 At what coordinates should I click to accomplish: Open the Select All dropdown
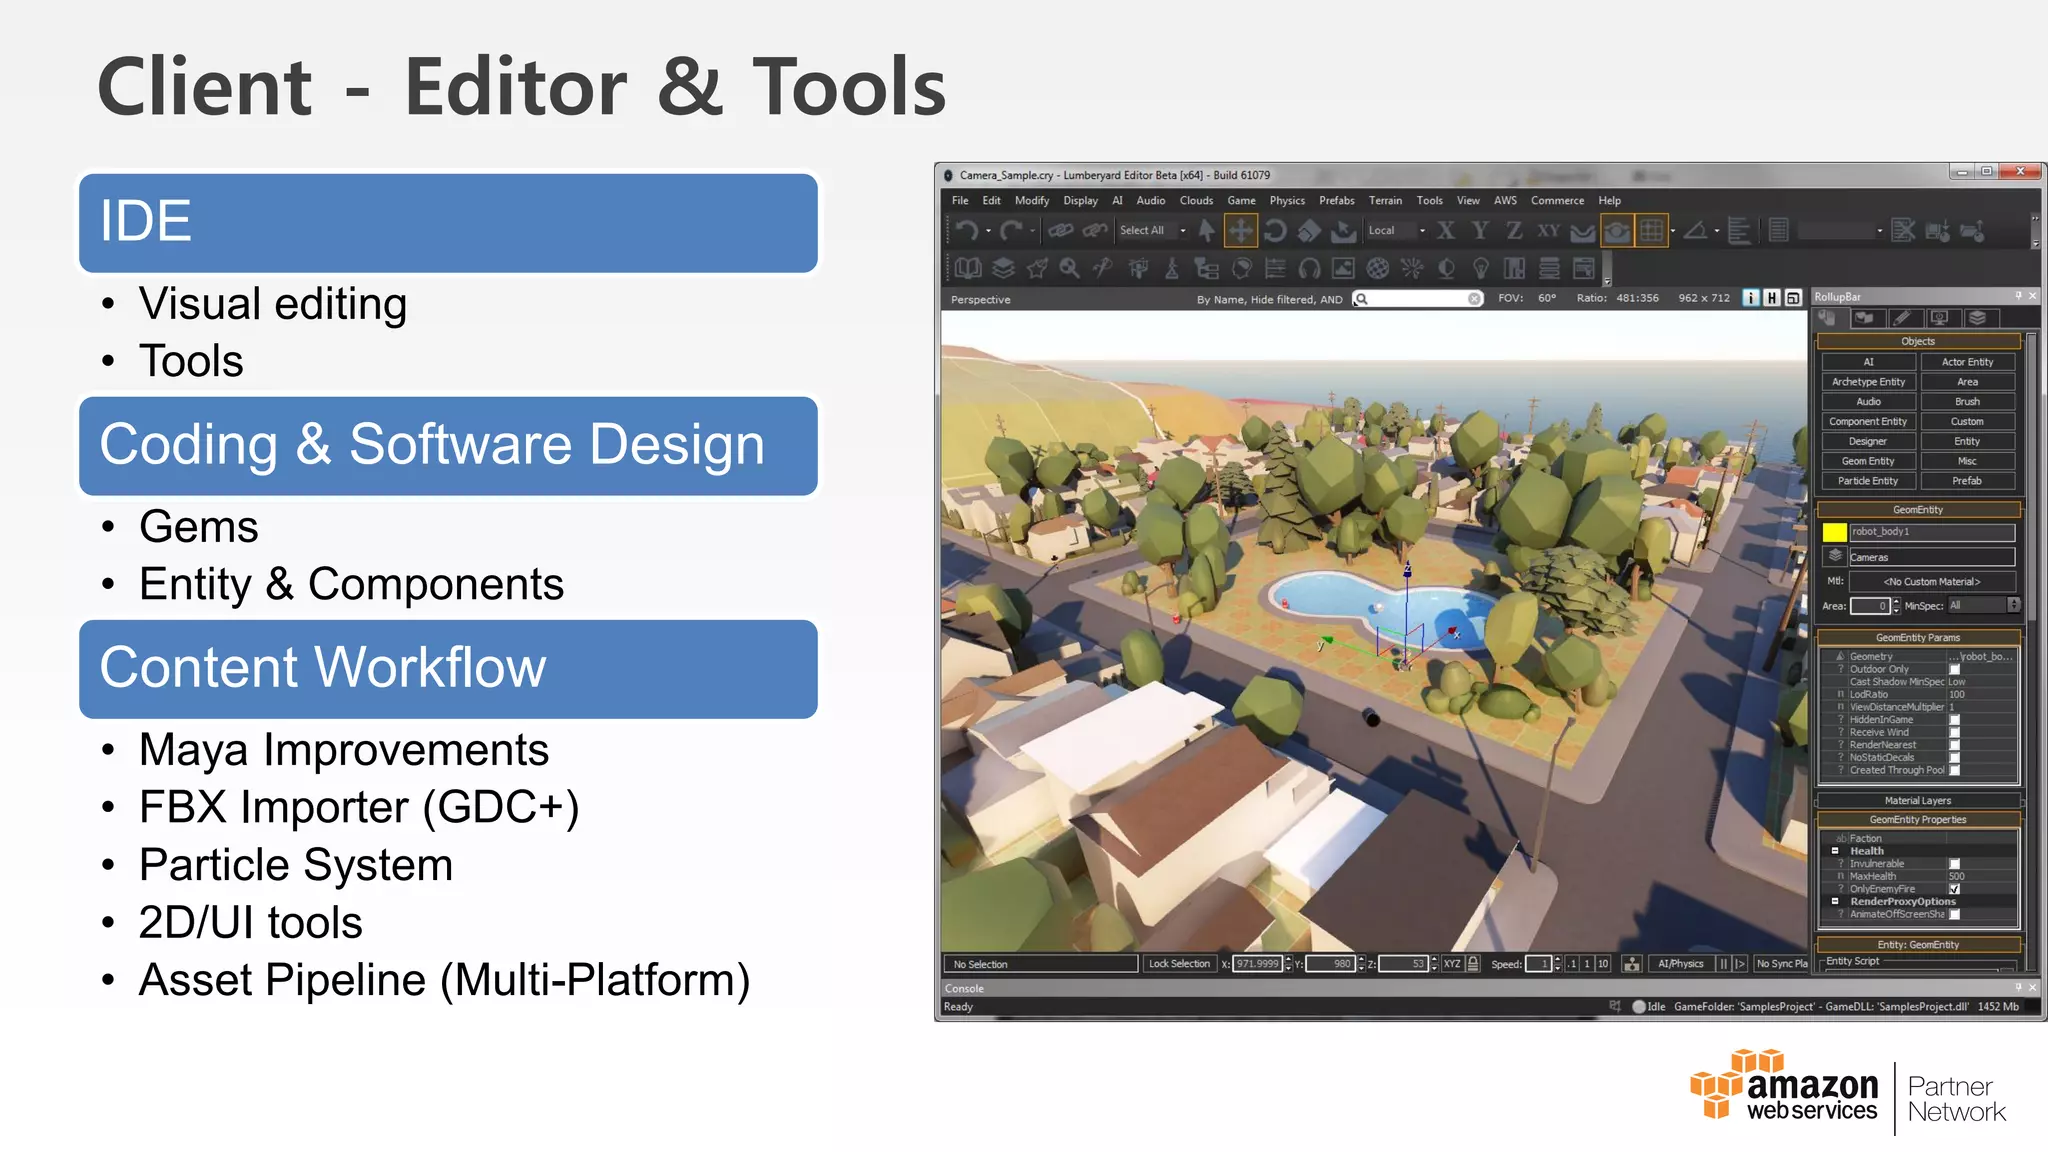click(x=1183, y=231)
